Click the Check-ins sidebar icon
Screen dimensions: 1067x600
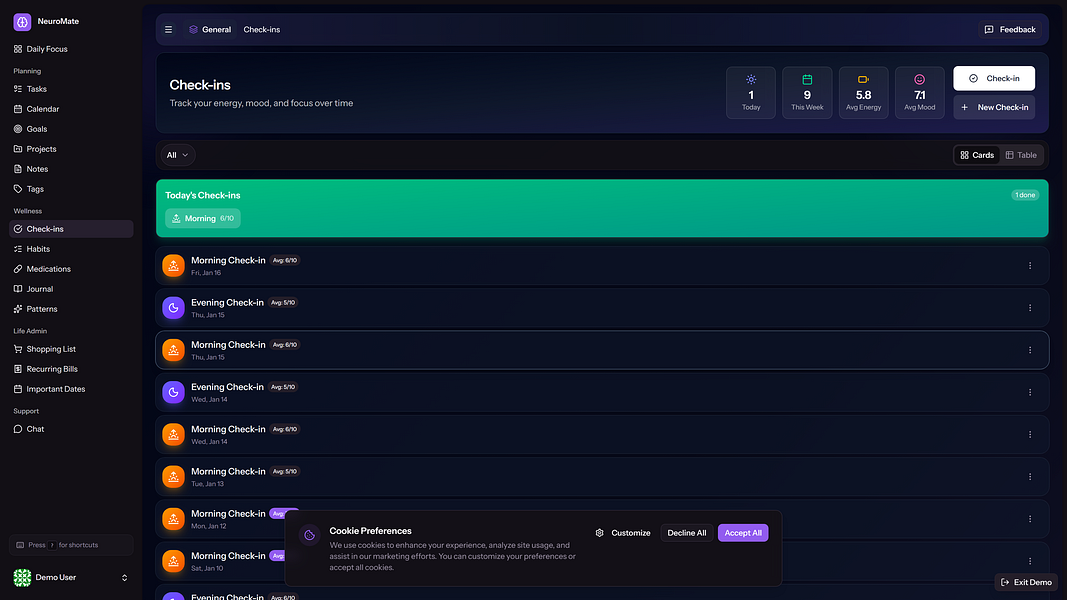coord(18,229)
